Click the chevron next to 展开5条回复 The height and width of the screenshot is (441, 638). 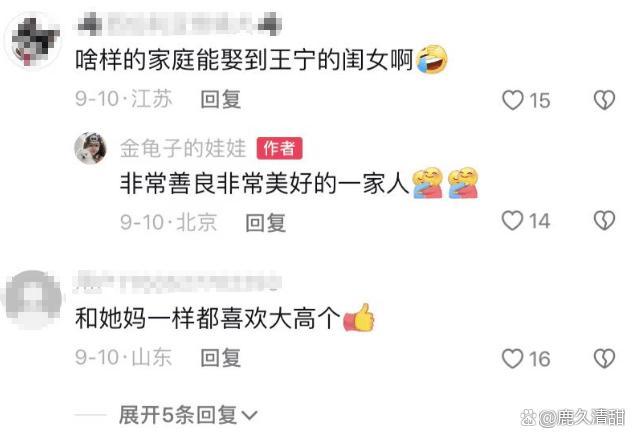(x=249, y=416)
